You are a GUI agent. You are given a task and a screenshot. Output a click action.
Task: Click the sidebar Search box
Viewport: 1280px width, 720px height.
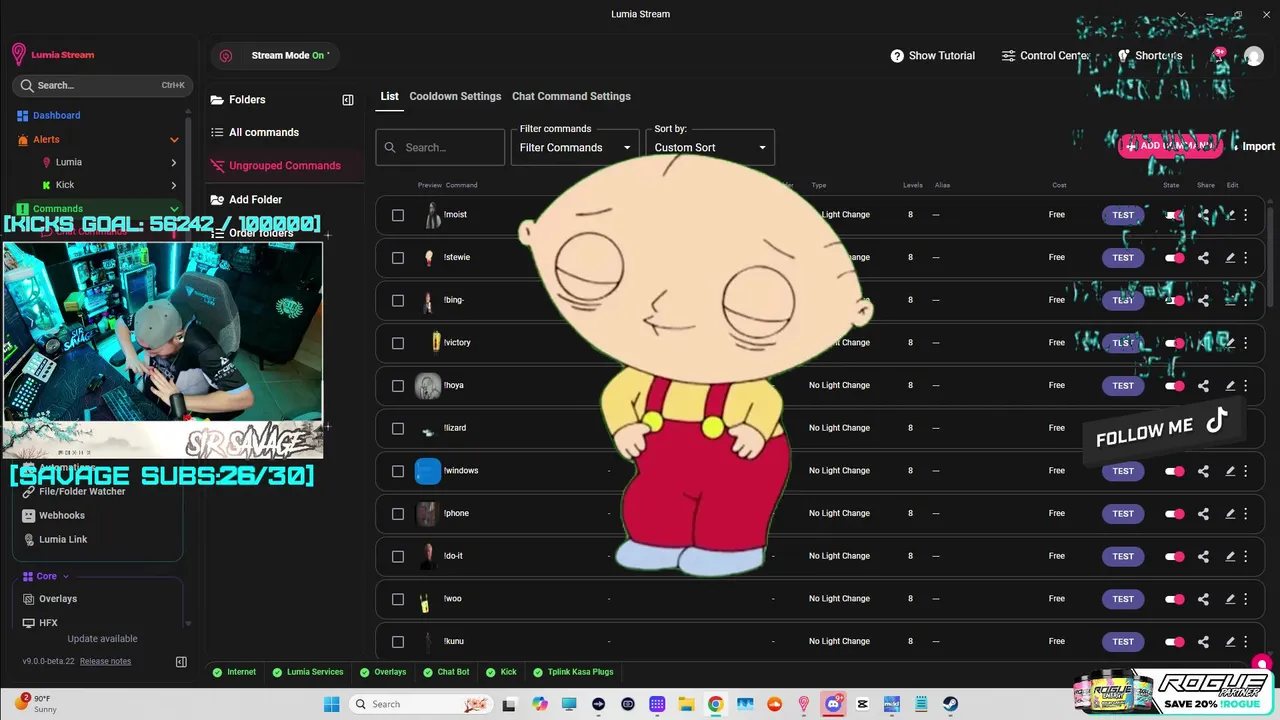[102, 85]
